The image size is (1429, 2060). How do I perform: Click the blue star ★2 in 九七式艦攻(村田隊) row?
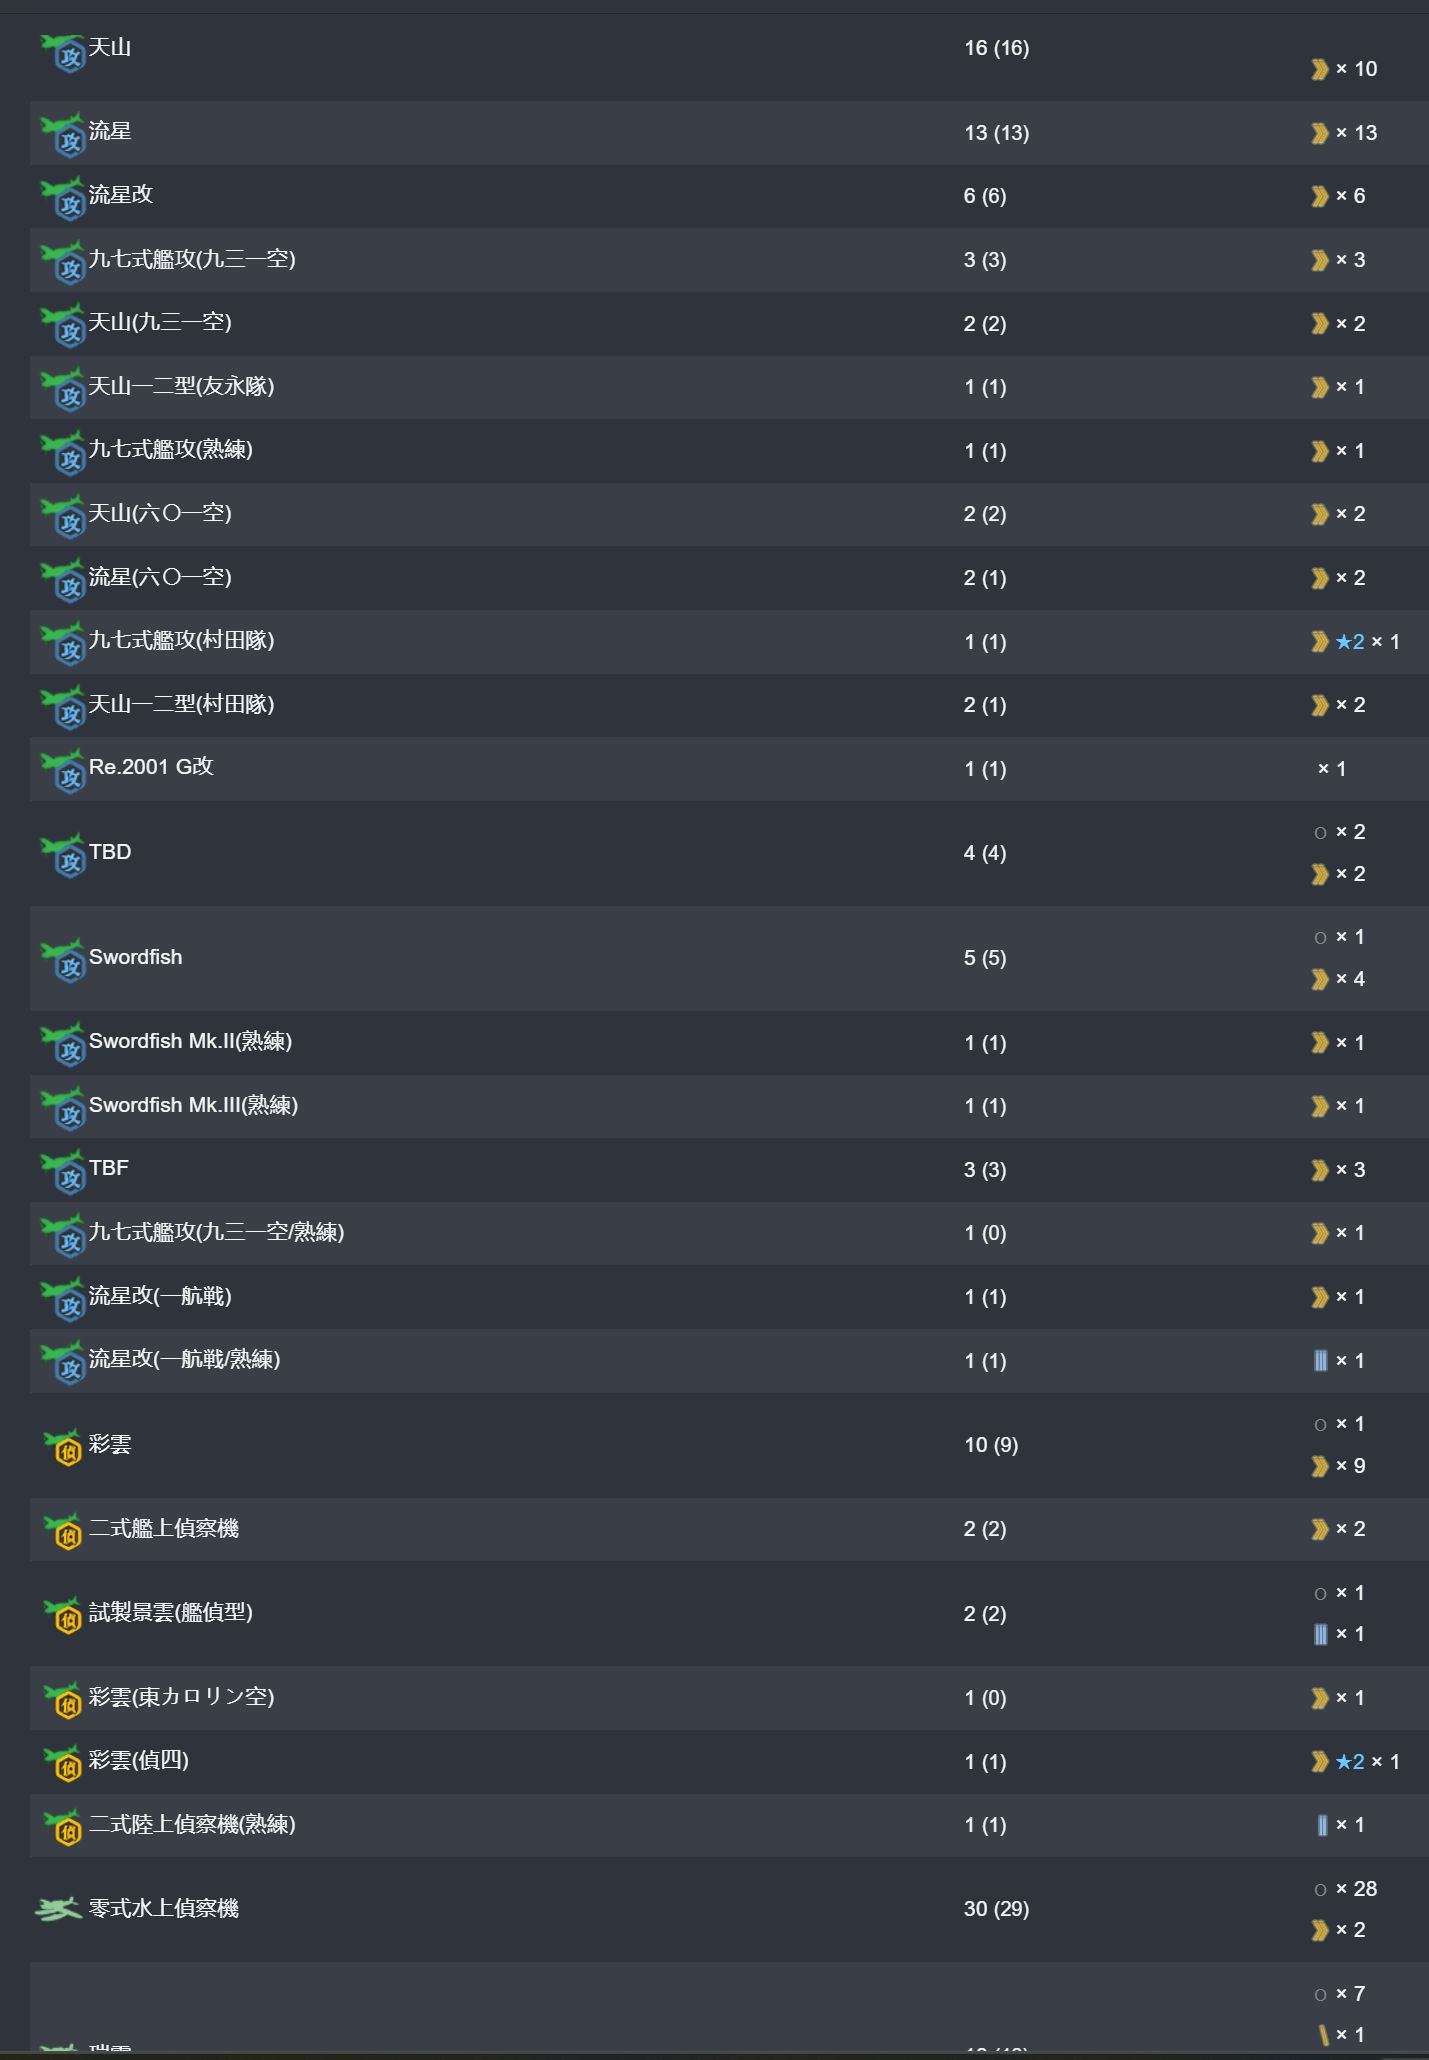[1350, 642]
